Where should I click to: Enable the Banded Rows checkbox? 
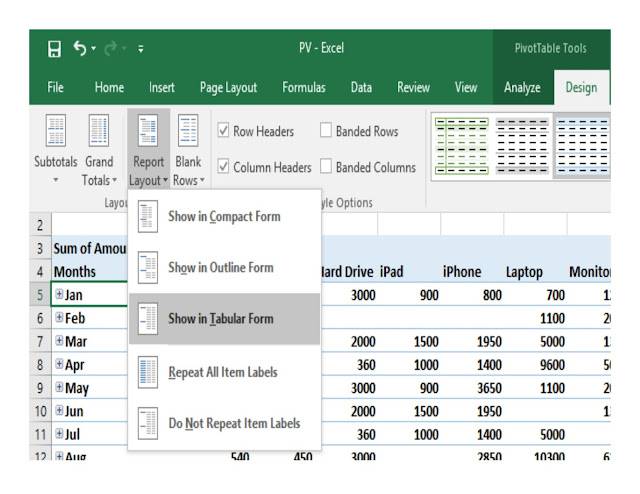click(x=326, y=131)
